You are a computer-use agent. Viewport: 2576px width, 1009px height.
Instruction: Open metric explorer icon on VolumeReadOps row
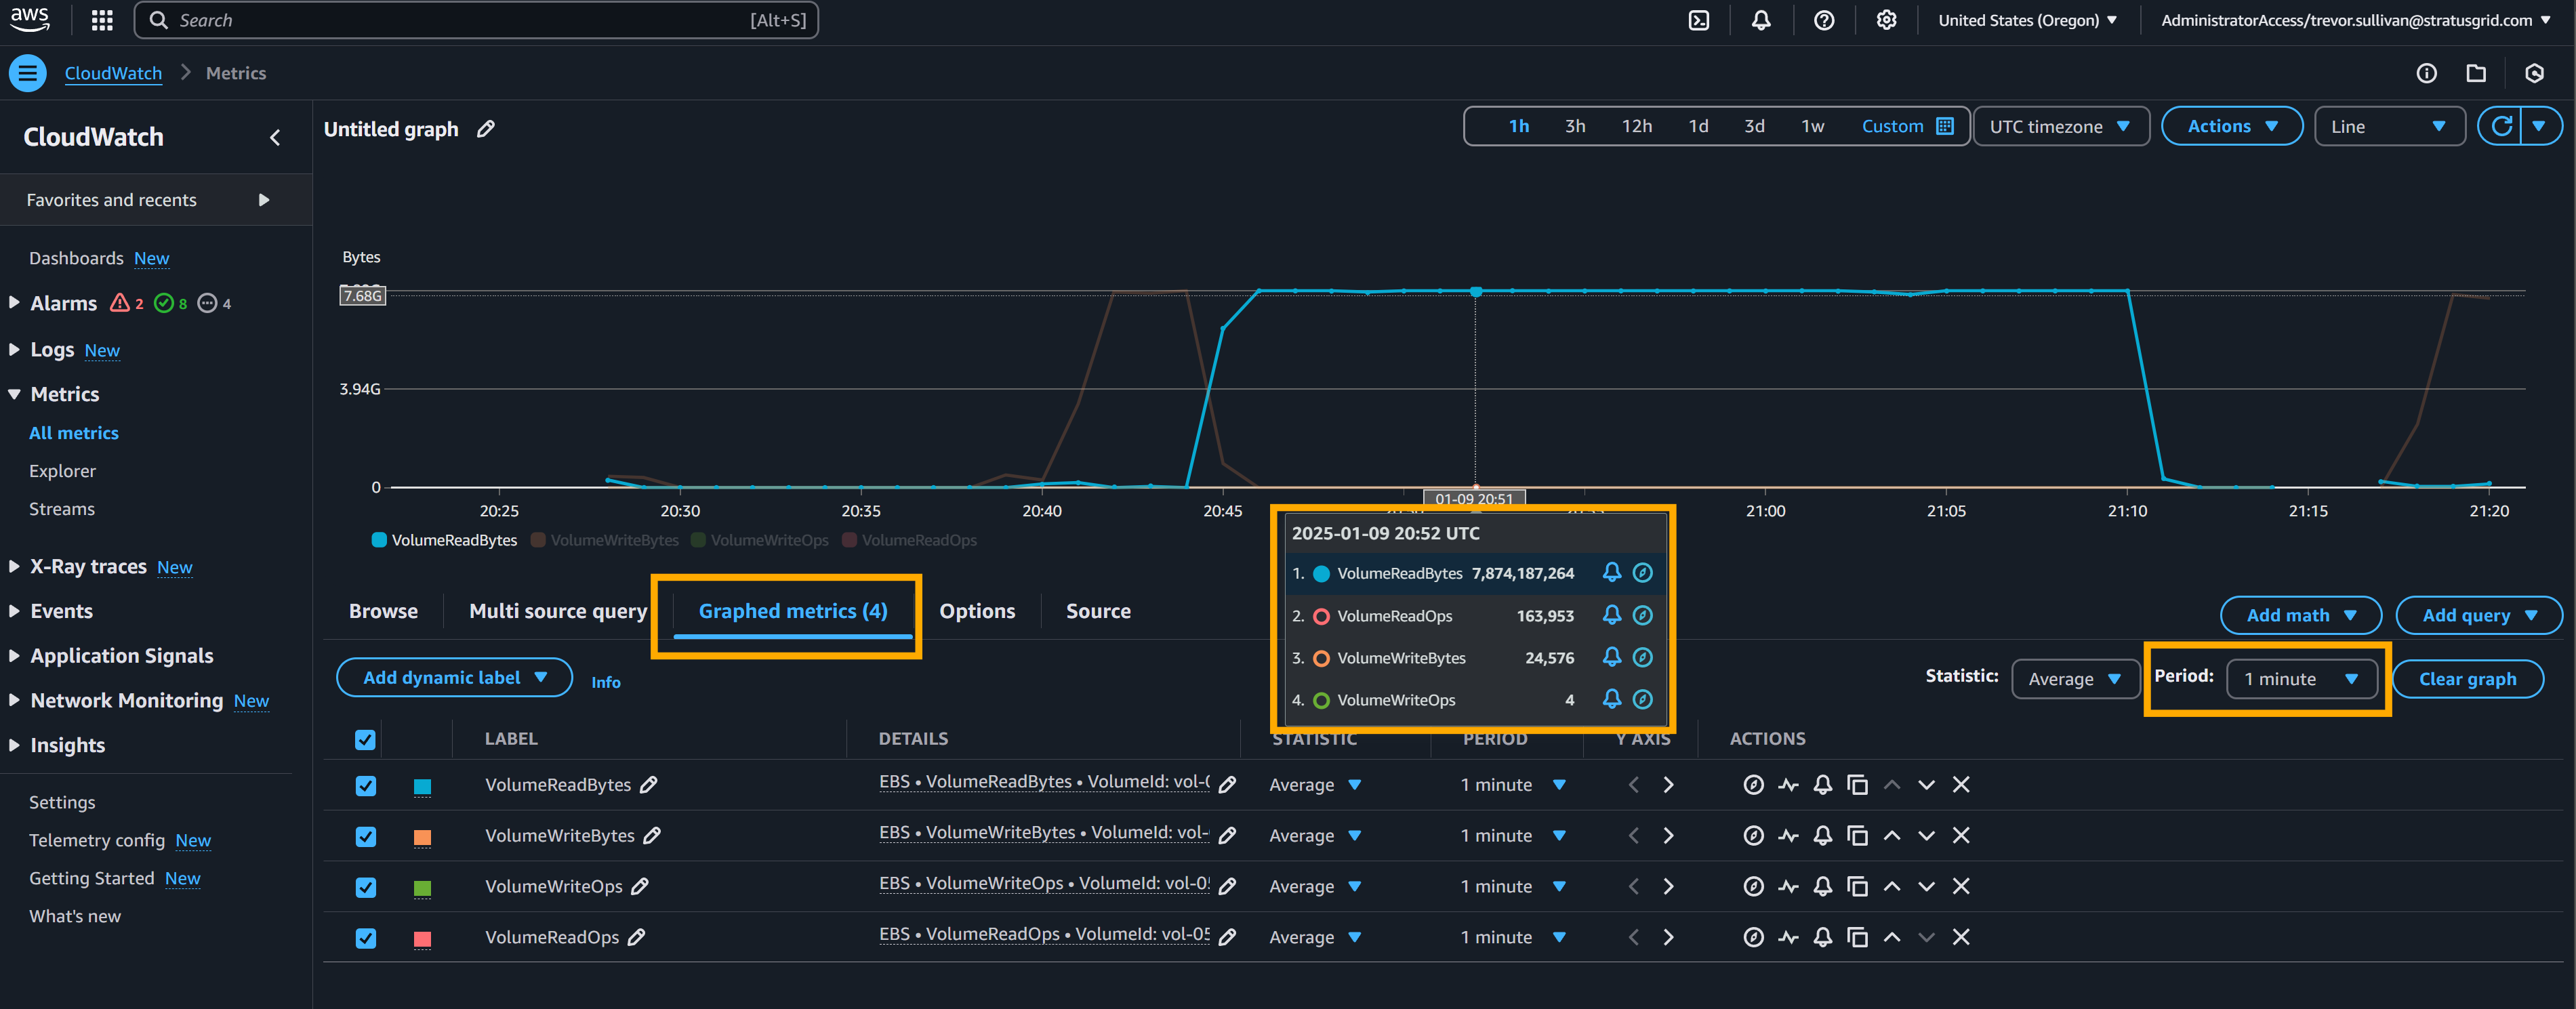(x=1753, y=938)
